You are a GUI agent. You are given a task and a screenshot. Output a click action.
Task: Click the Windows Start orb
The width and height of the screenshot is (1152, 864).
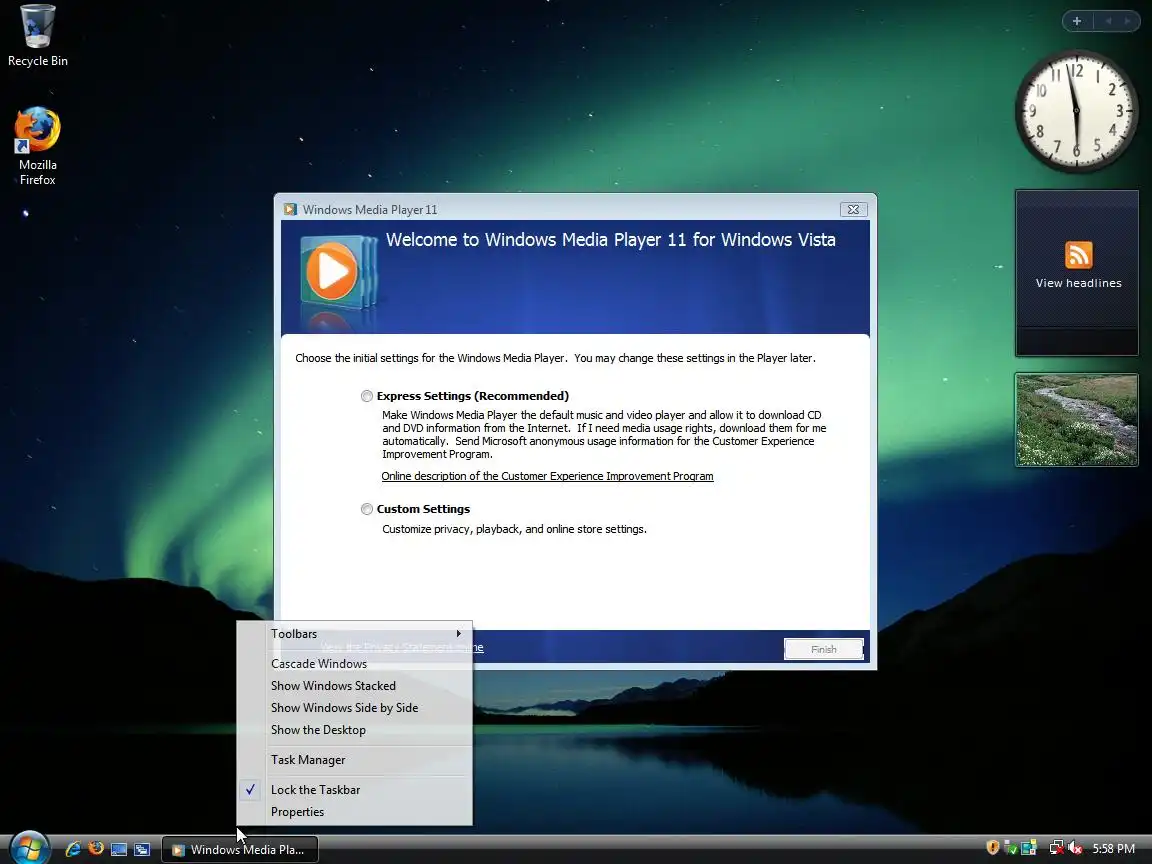pyautogui.click(x=29, y=848)
